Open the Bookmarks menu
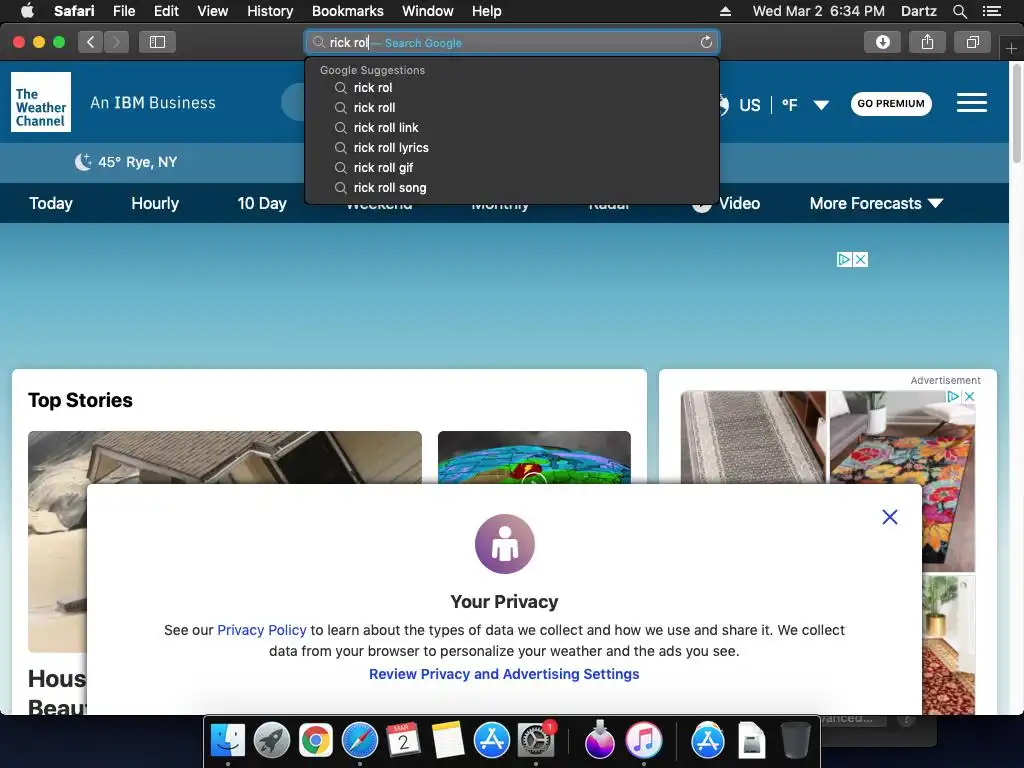This screenshot has height=768, width=1024. tap(347, 11)
